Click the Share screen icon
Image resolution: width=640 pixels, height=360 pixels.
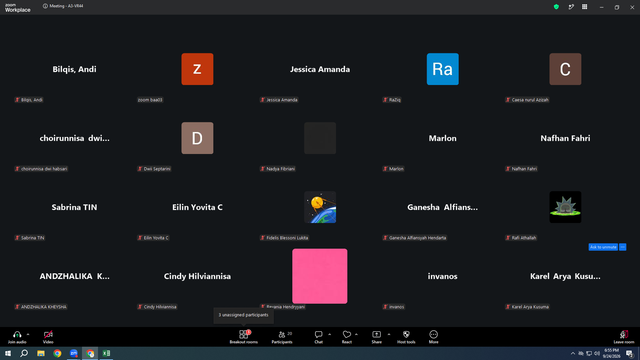point(376,334)
